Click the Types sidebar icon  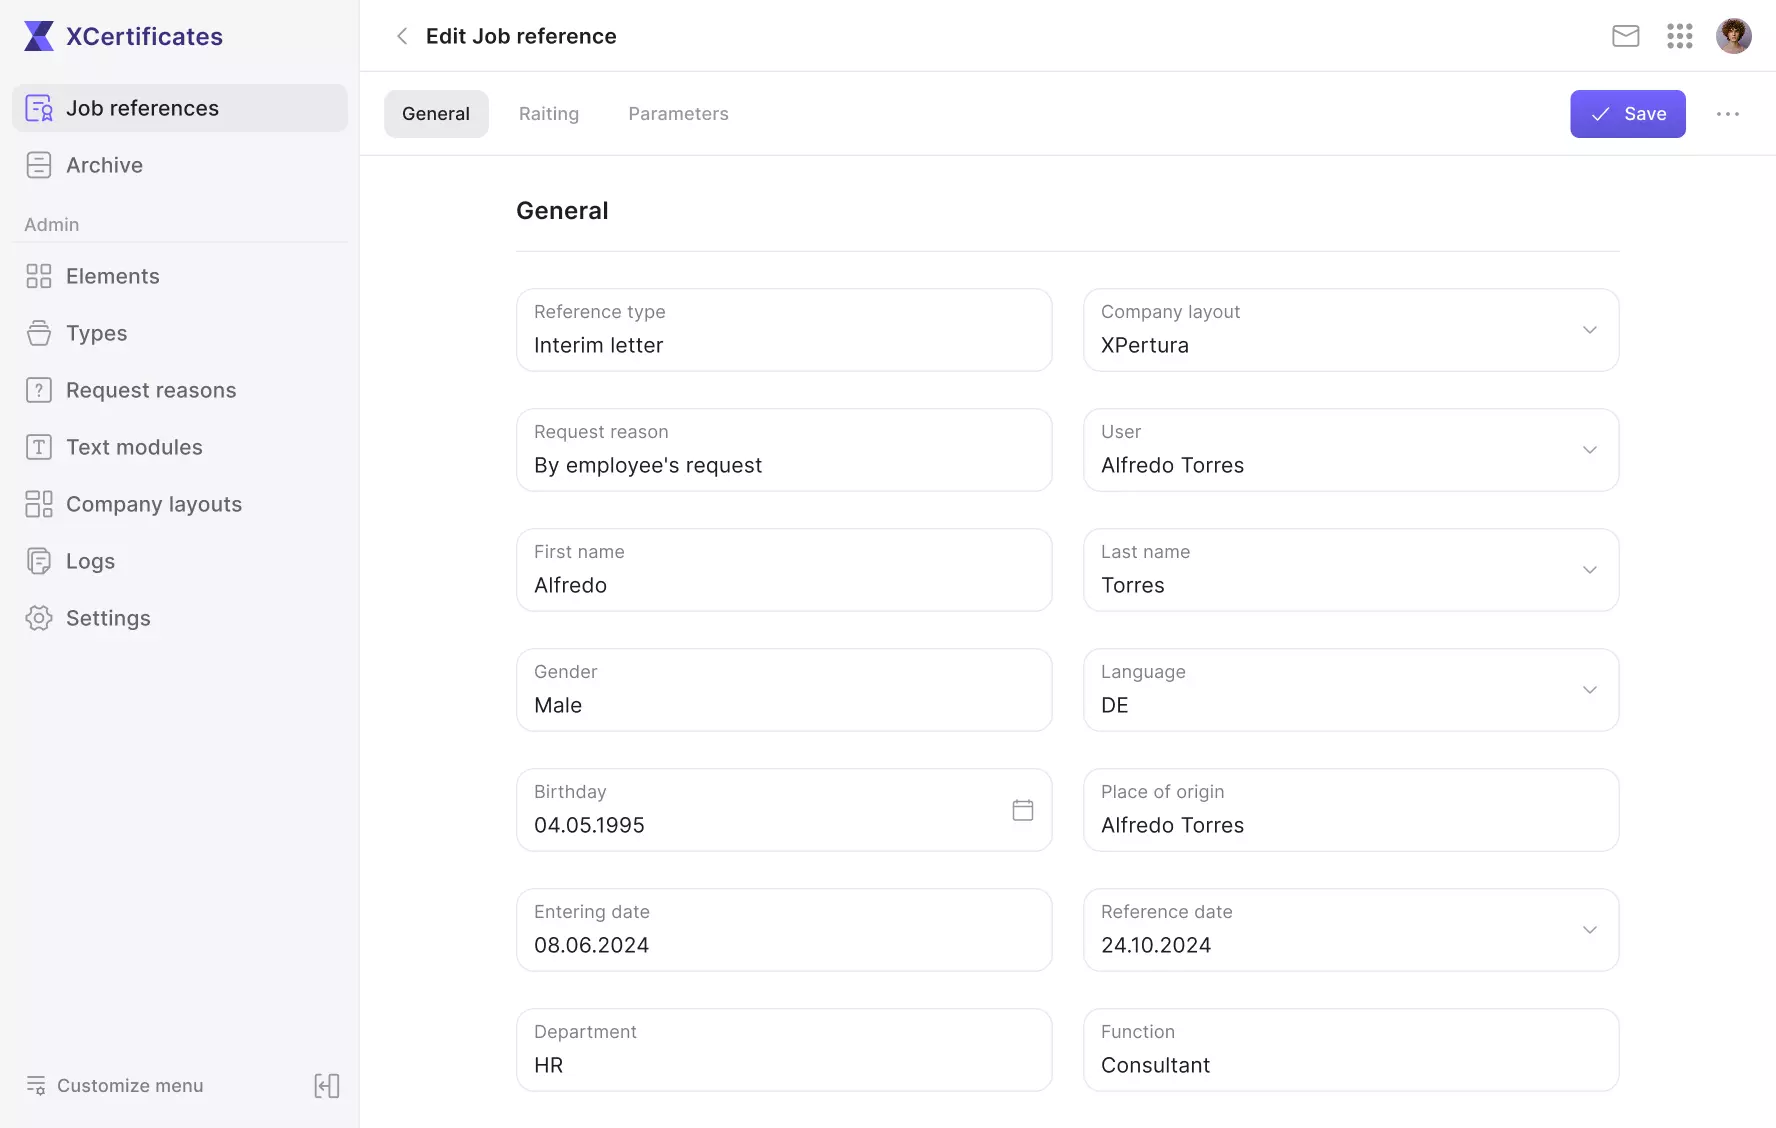(x=39, y=333)
